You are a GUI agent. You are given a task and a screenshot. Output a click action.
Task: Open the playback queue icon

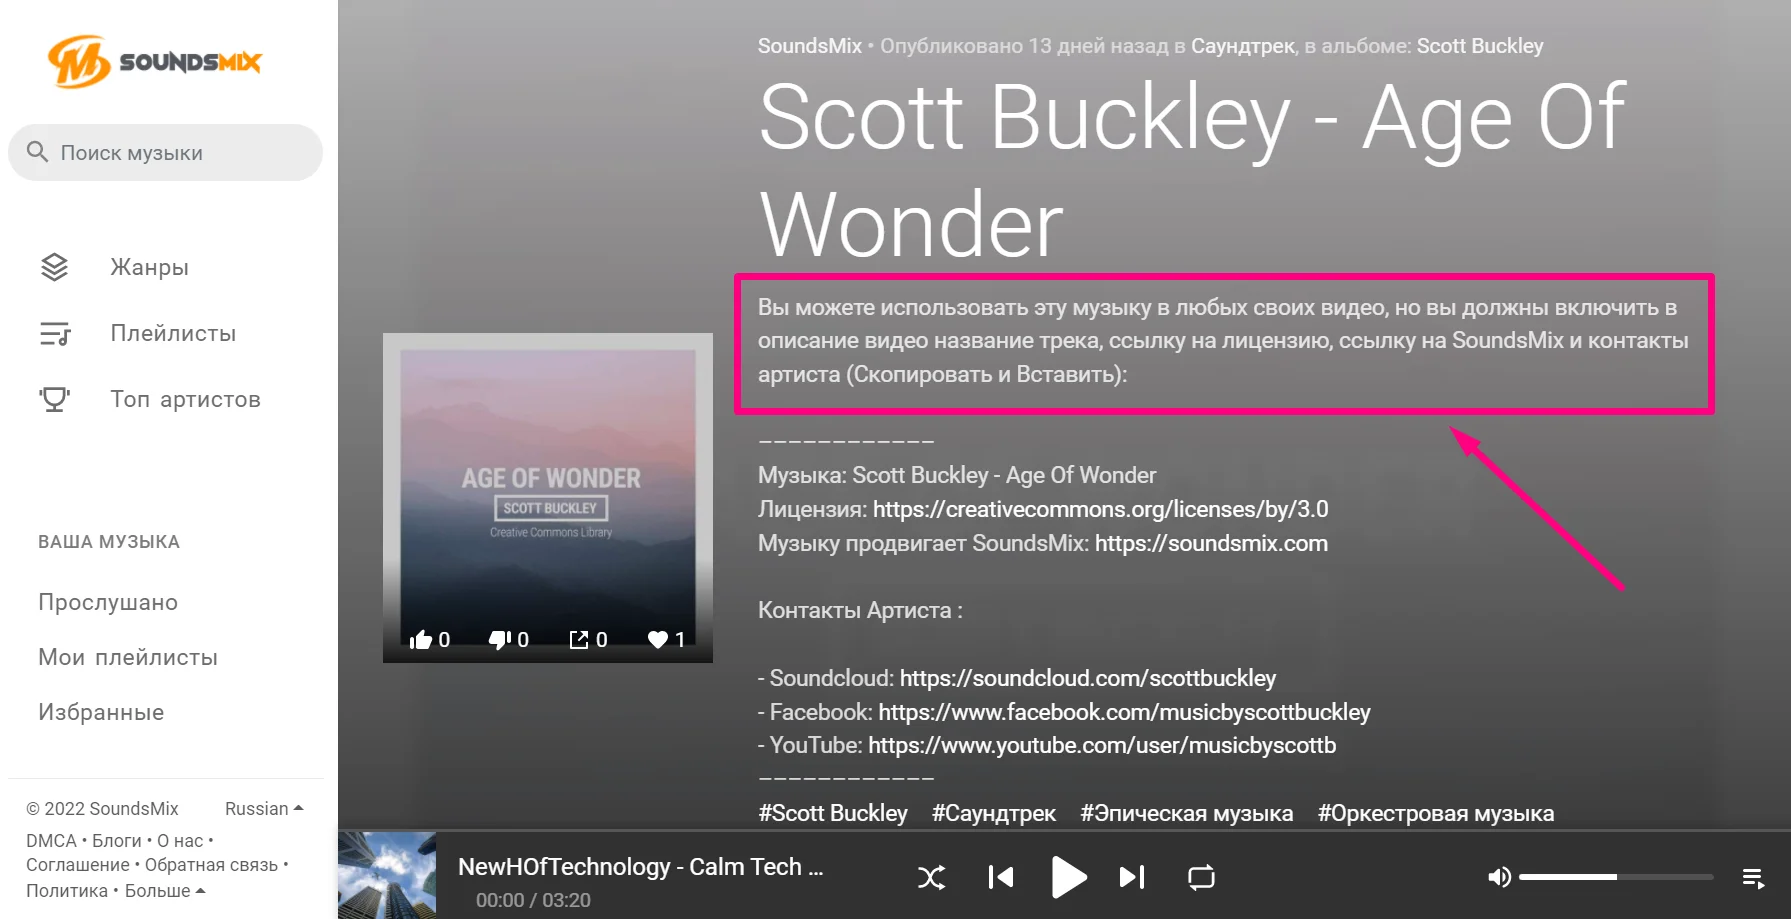(x=1753, y=878)
